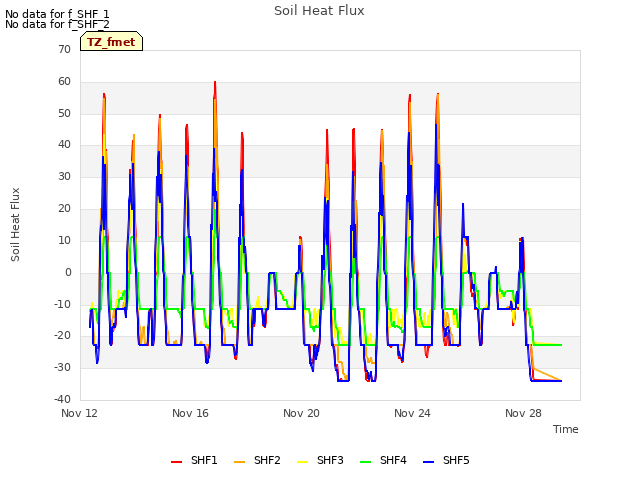
Task: Toggle SHF4 series in legend
Action: (x=383, y=460)
